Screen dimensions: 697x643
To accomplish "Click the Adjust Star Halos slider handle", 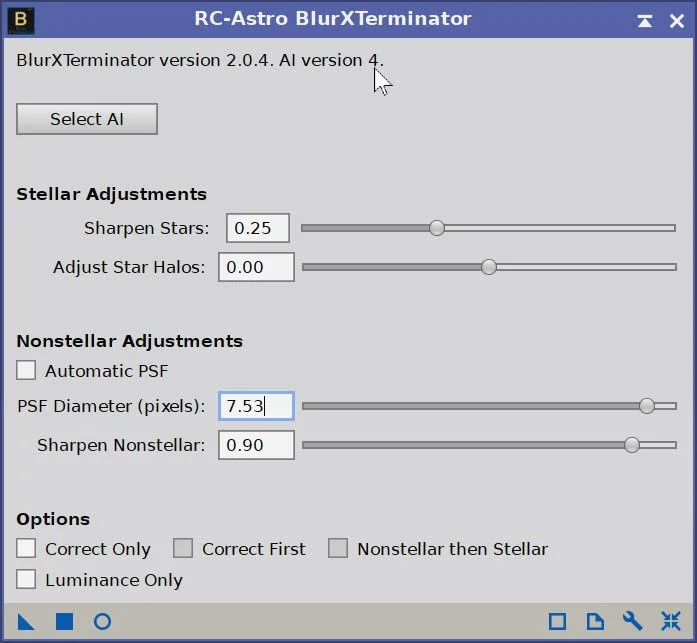I will (489, 267).
